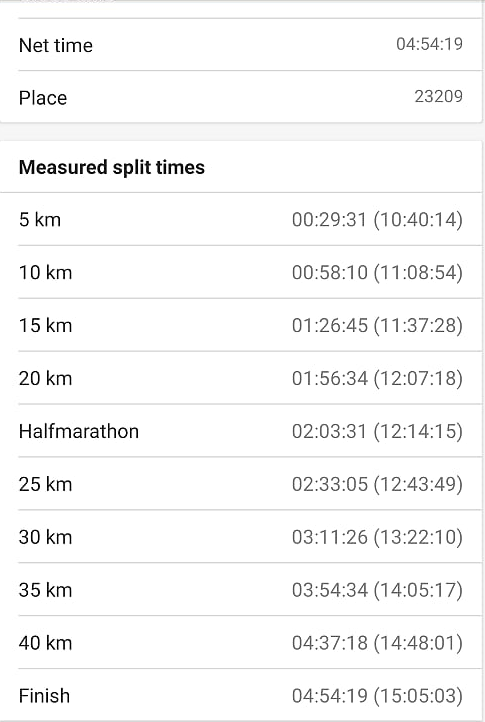The height and width of the screenshot is (722, 485).
Task: Click the place value 23209
Action: 438,96
